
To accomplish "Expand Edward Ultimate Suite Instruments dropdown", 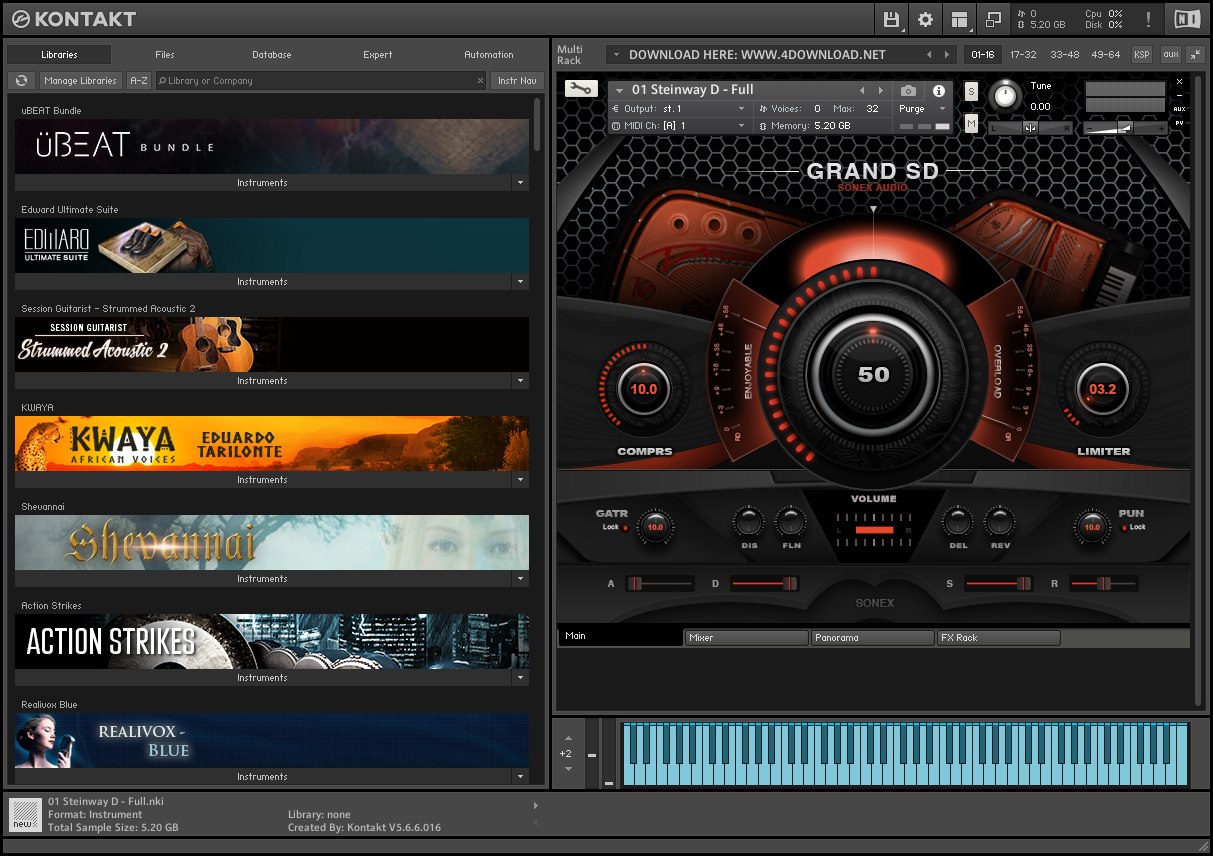I will pos(519,282).
